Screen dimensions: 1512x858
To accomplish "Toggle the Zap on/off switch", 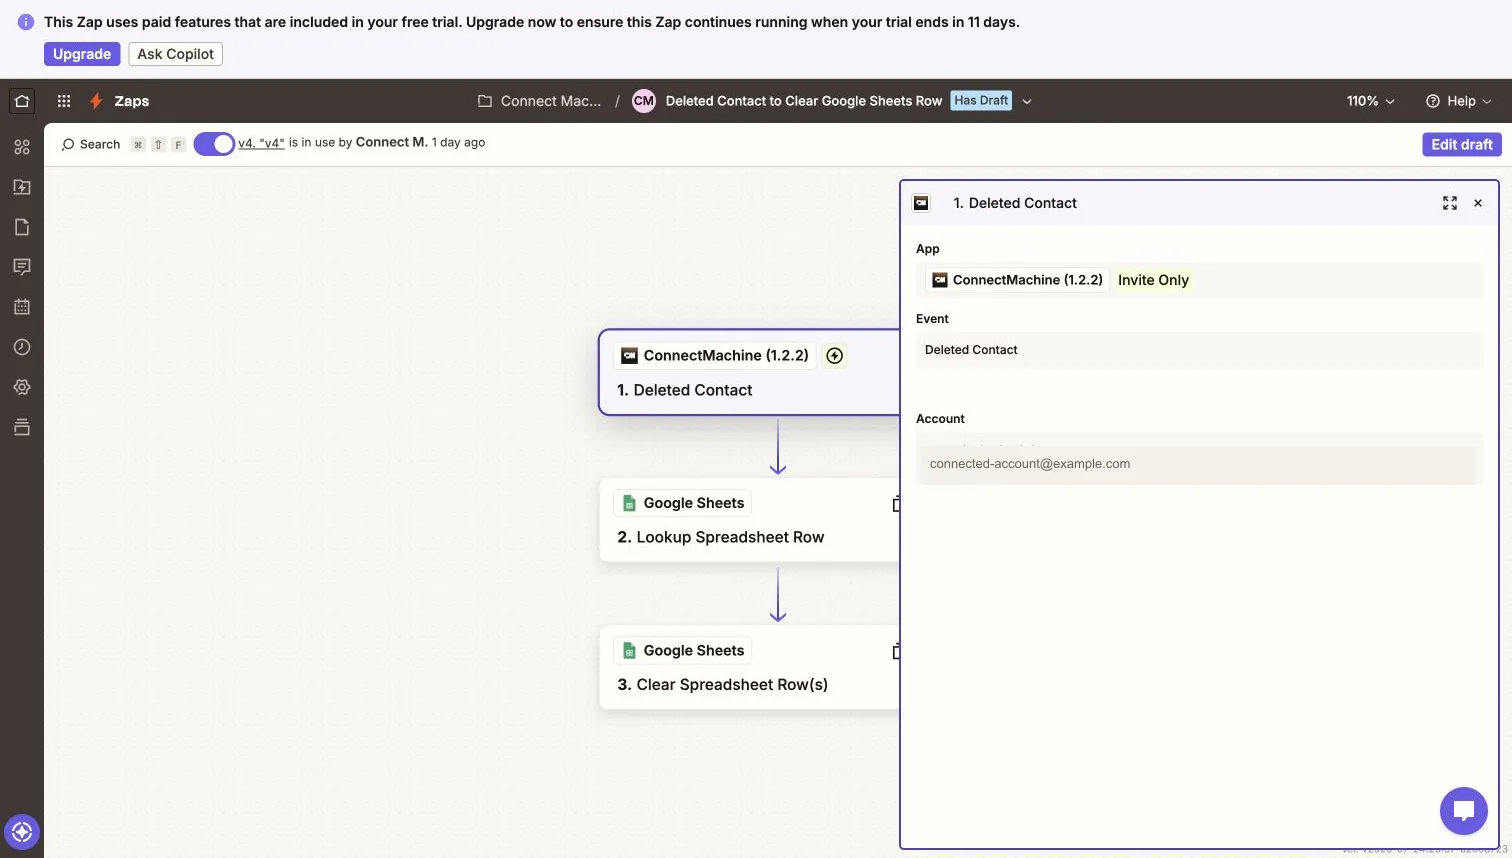I will click(x=214, y=144).
